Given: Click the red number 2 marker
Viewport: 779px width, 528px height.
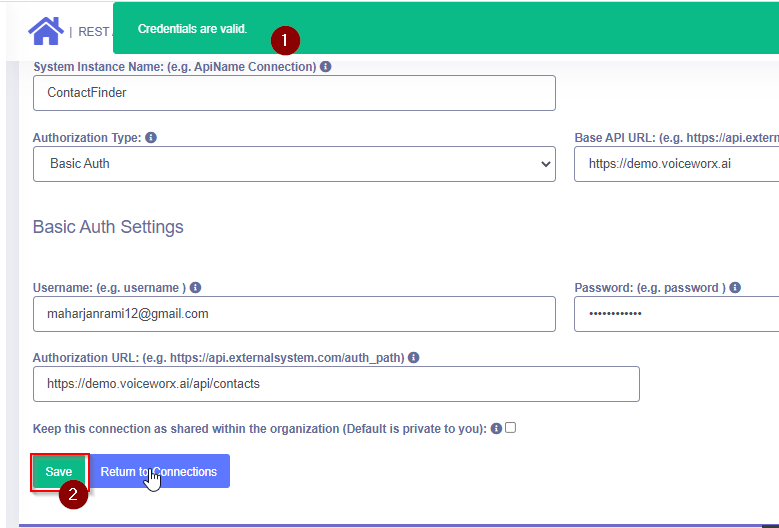Looking at the screenshot, I should (73, 495).
